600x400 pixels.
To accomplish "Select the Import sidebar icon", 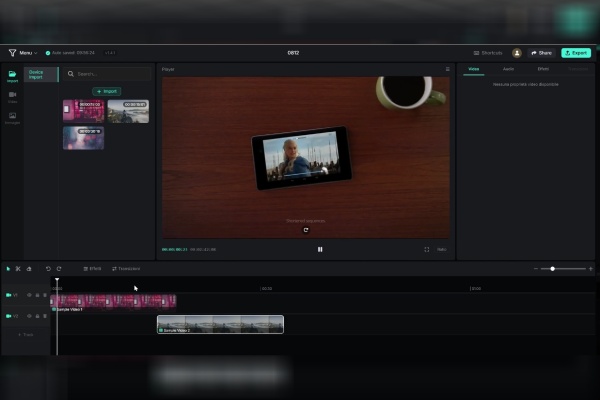I will coord(12,76).
